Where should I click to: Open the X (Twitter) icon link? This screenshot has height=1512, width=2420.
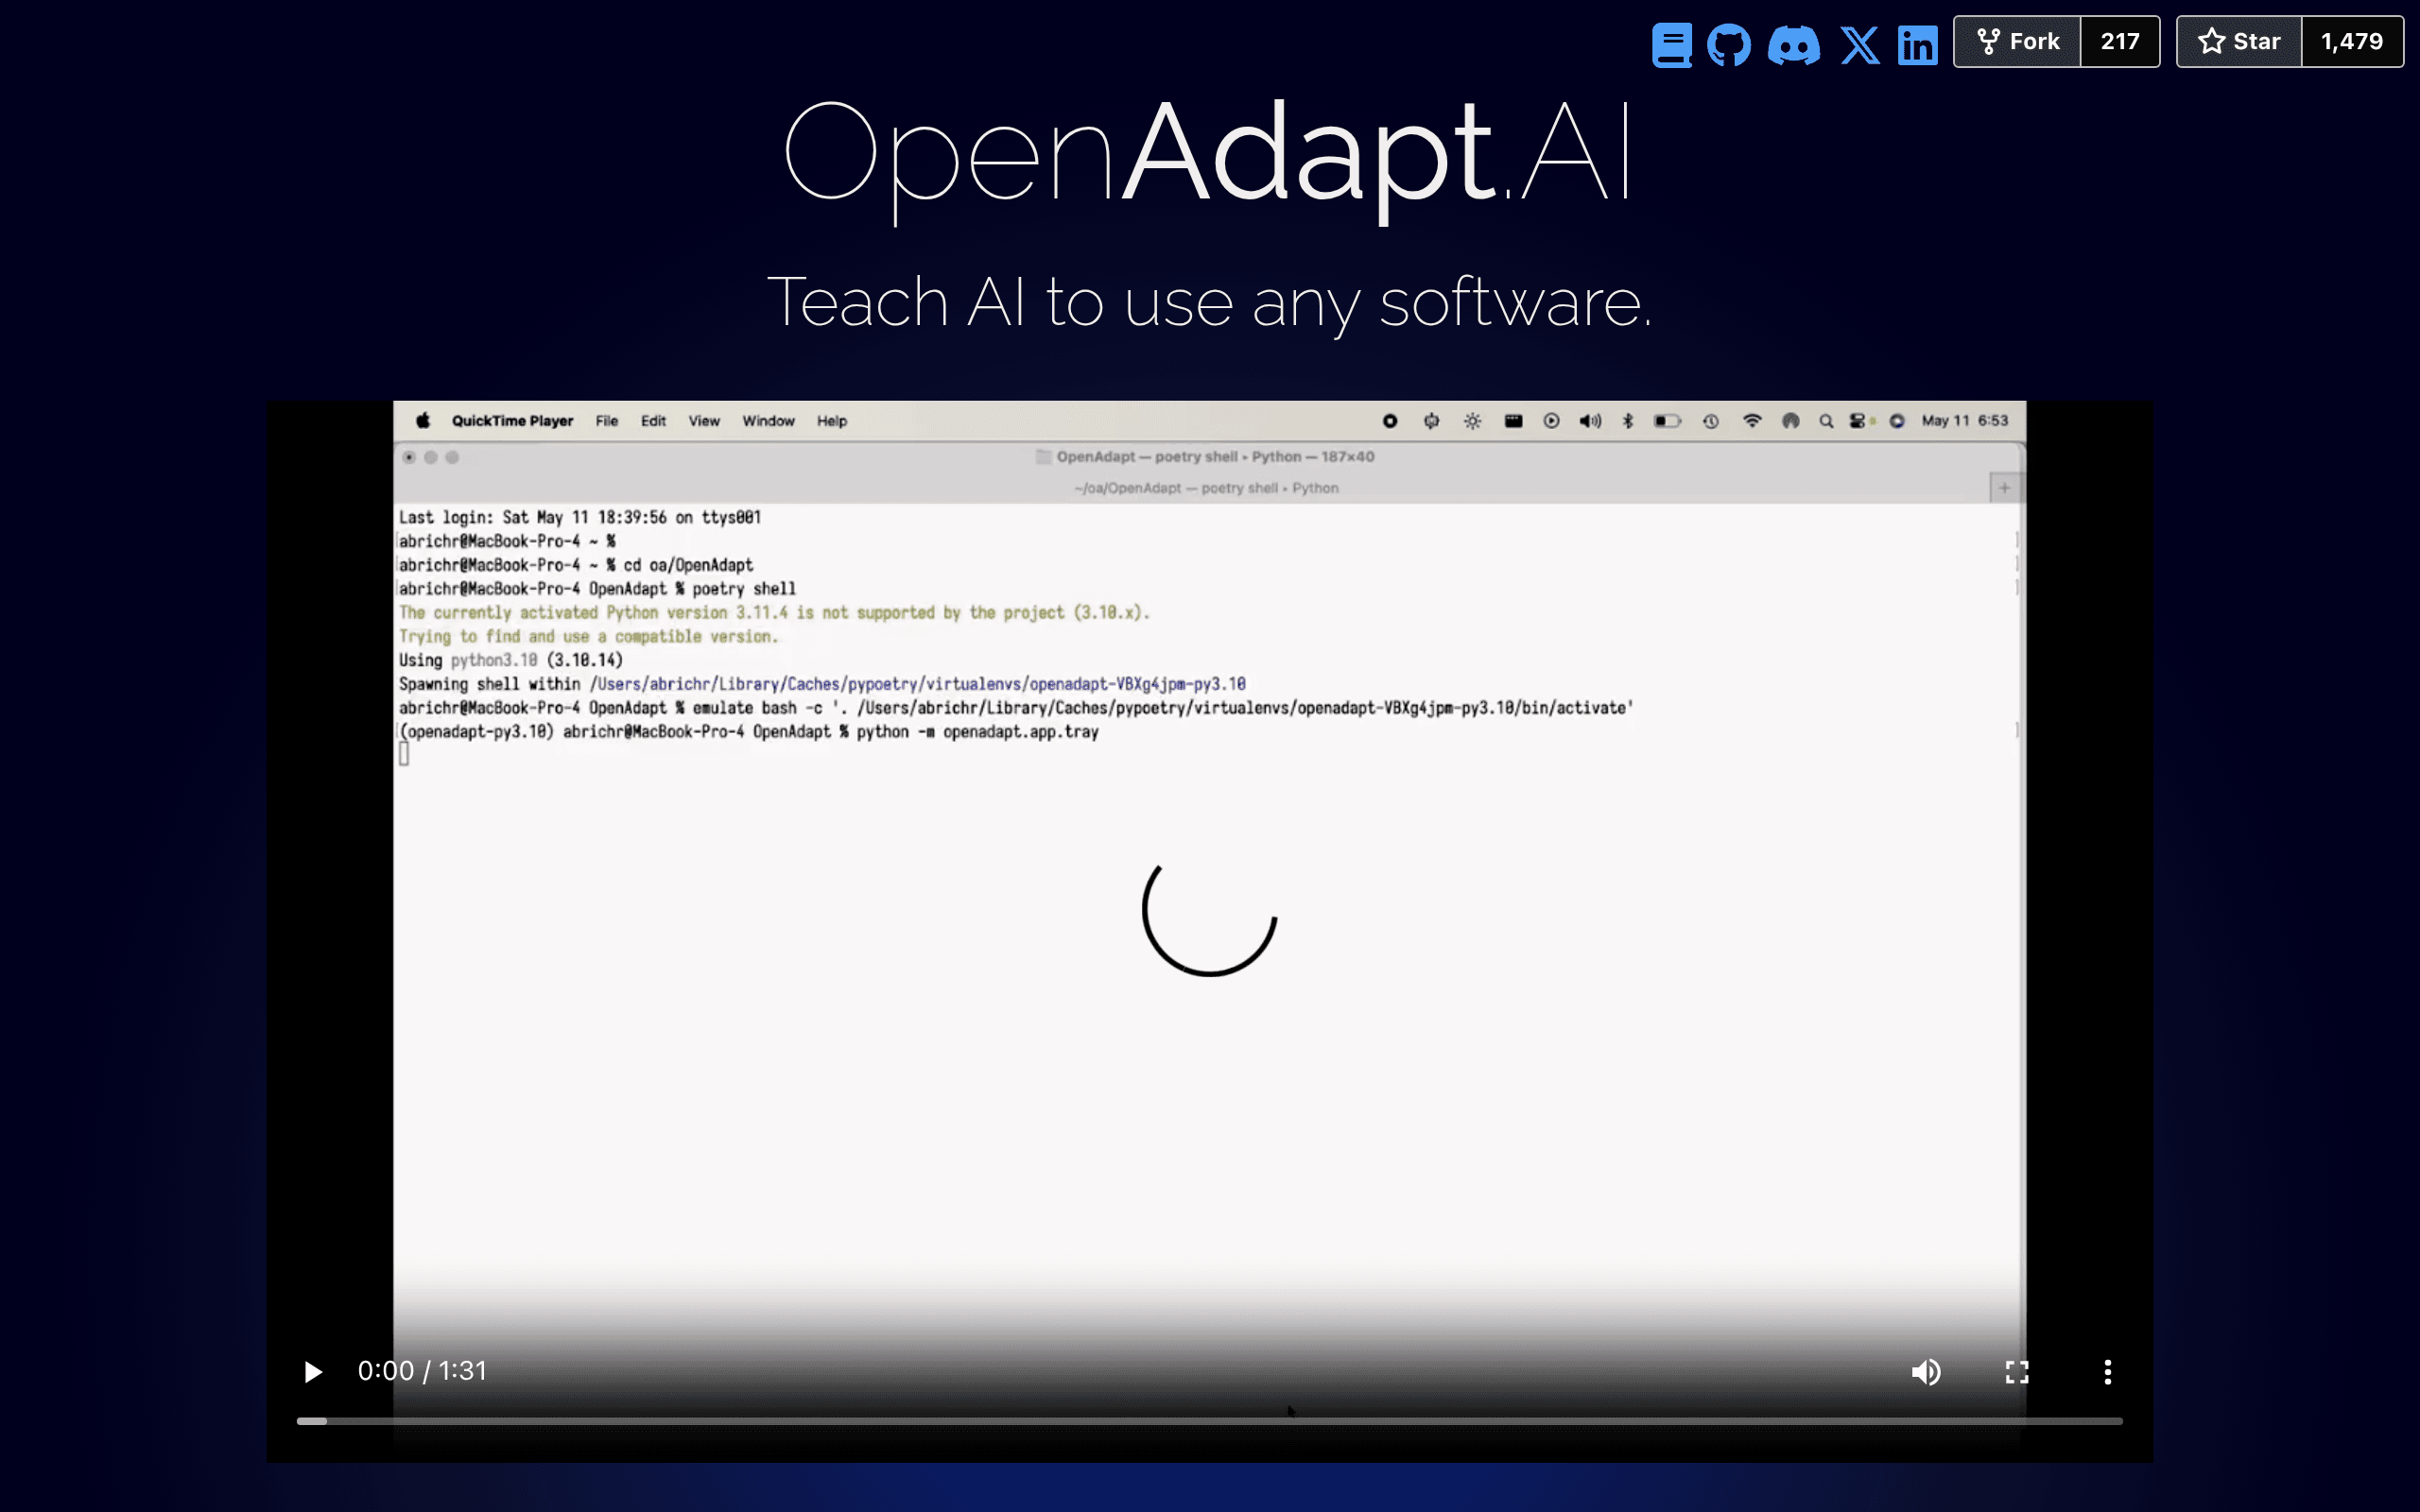pos(1860,45)
